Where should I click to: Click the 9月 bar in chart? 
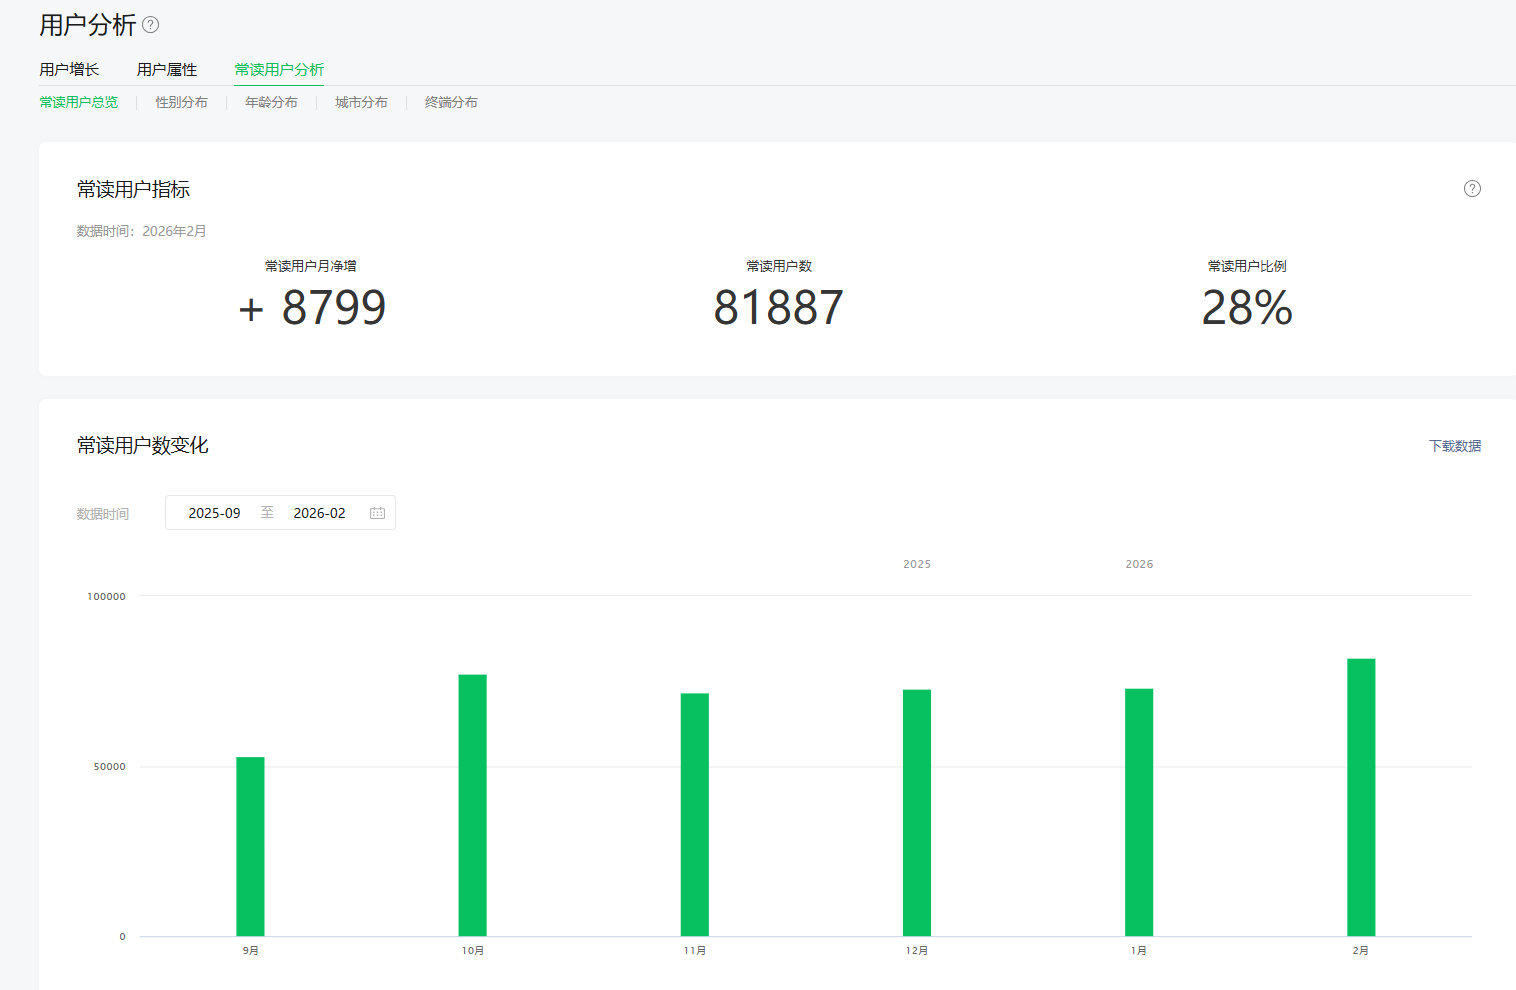[250, 846]
